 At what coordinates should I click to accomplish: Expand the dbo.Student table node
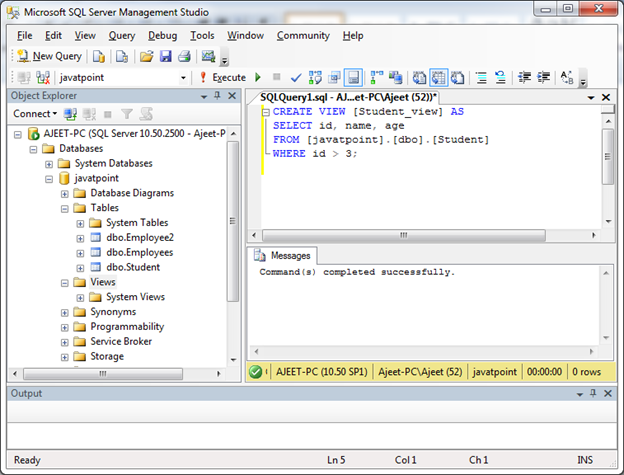(80, 268)
